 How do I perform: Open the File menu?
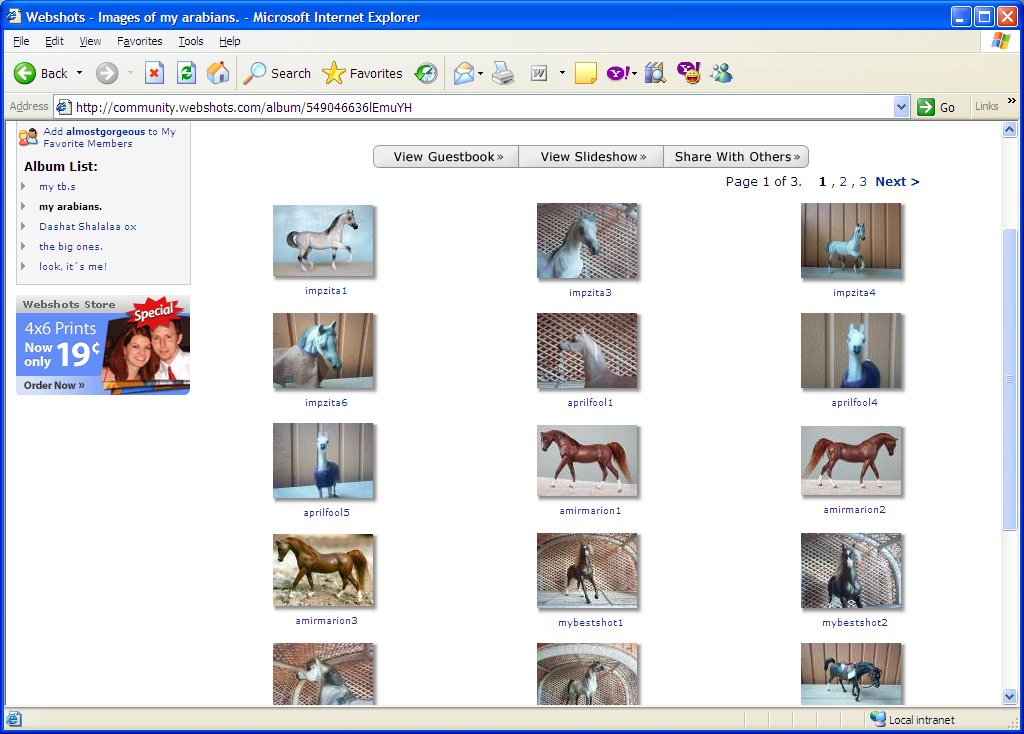[21, 41]
